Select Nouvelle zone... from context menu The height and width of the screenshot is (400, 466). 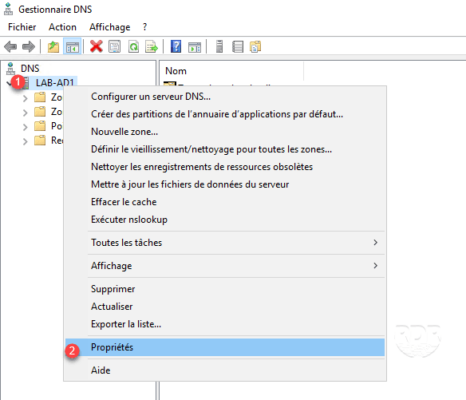tap(225, 132)
